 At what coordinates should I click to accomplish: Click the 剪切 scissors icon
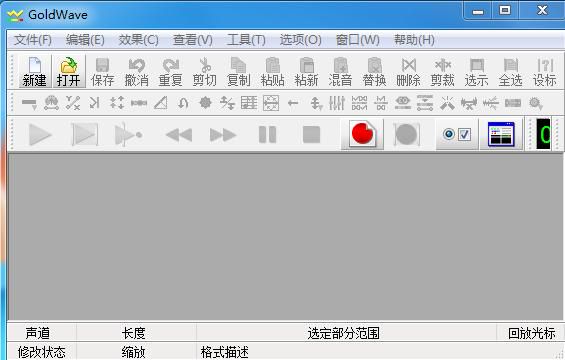(x=205, y=71)
